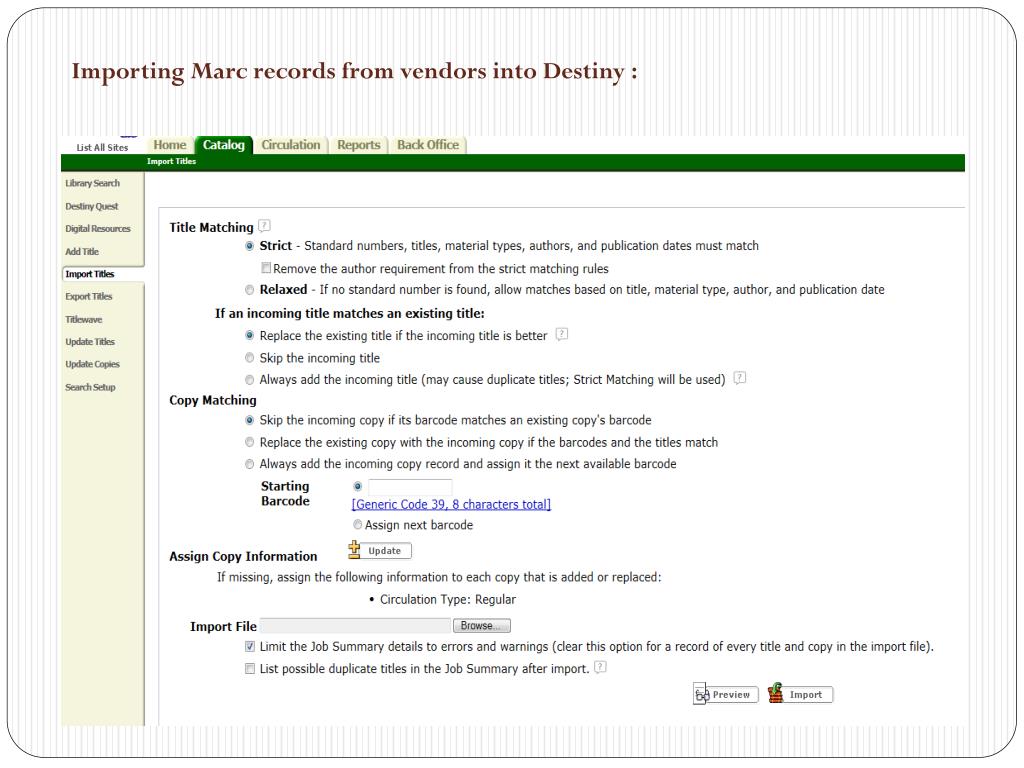Viewport: 1024px width, 768px height.
Task: Select Always add the incoming title
Action: [x=249, y=379]
